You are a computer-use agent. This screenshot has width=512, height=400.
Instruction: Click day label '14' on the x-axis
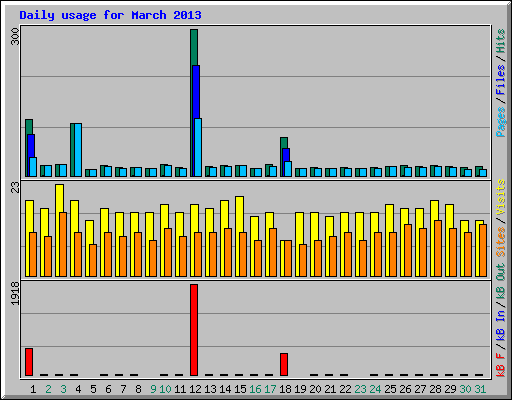(225, 389)
